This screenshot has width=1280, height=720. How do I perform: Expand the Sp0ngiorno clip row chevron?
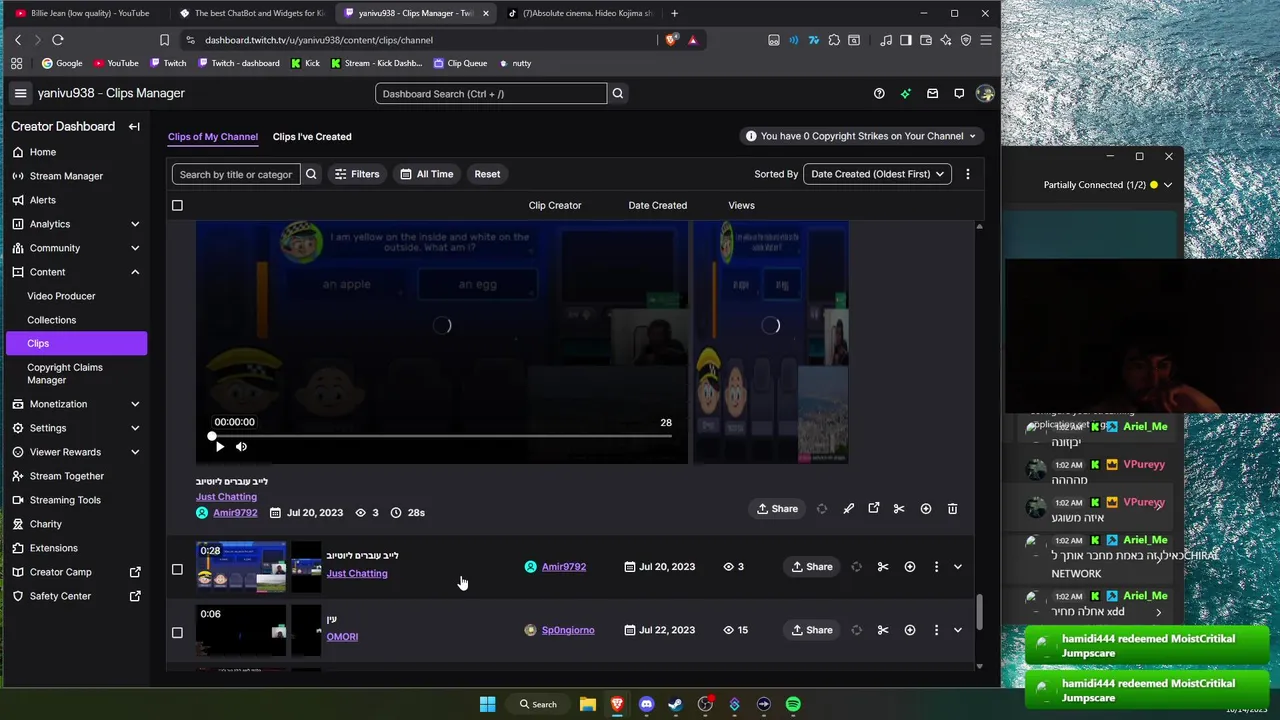click(958, 630)
